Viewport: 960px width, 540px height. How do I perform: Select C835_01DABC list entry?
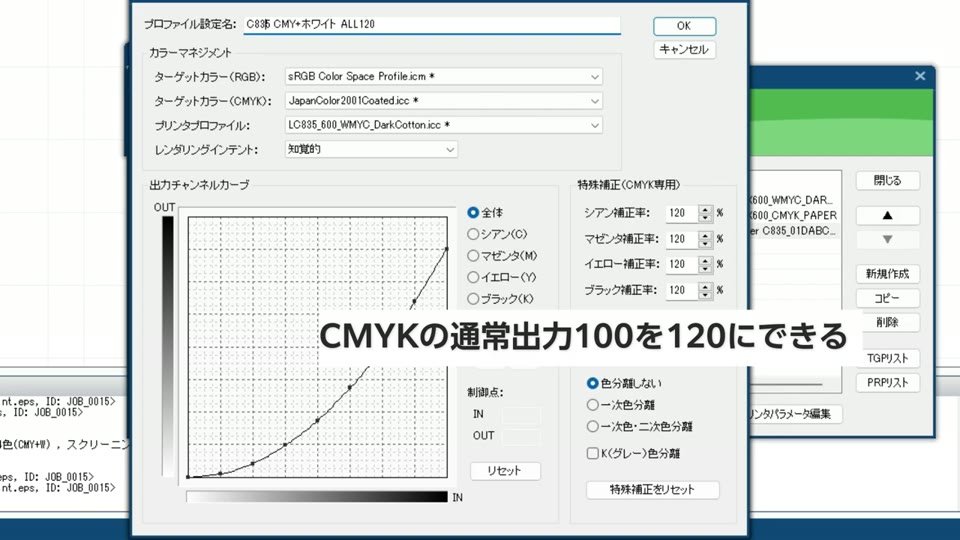tap(794, 231)
